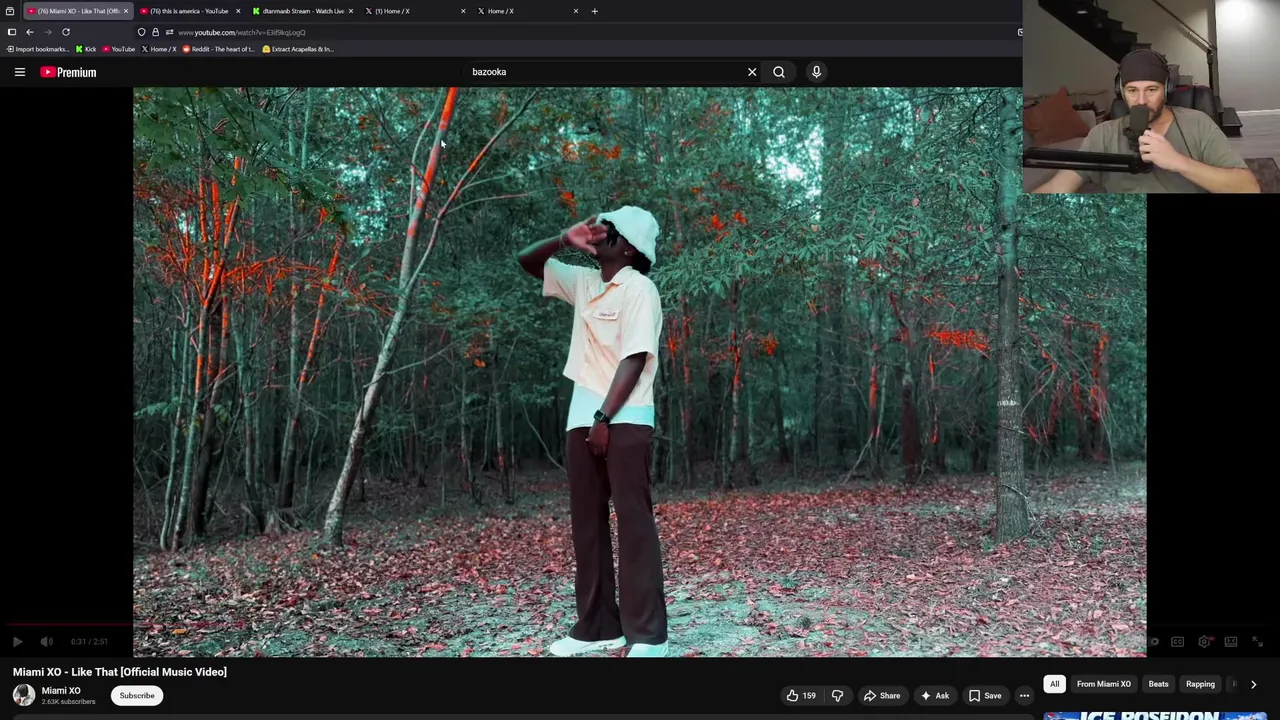The width and height of the screenshot is (1280, 720).
Task: Open Import bookmarks bookmark
Action: click(37, 49)
